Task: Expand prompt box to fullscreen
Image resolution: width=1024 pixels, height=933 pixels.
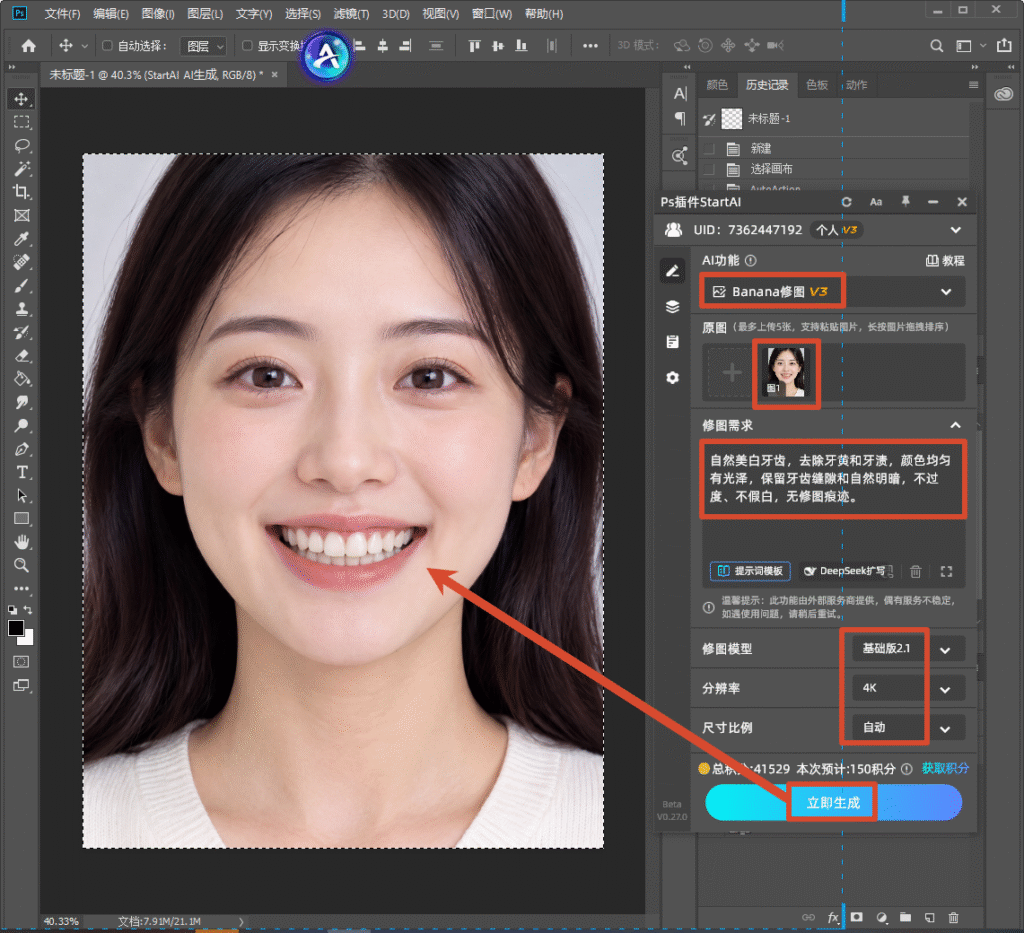Action: pos(946,572)
